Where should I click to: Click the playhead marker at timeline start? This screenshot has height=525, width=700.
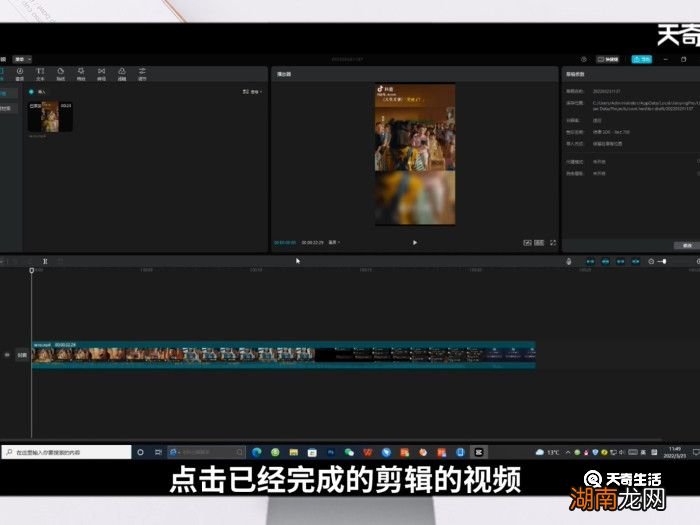[32, 271]
